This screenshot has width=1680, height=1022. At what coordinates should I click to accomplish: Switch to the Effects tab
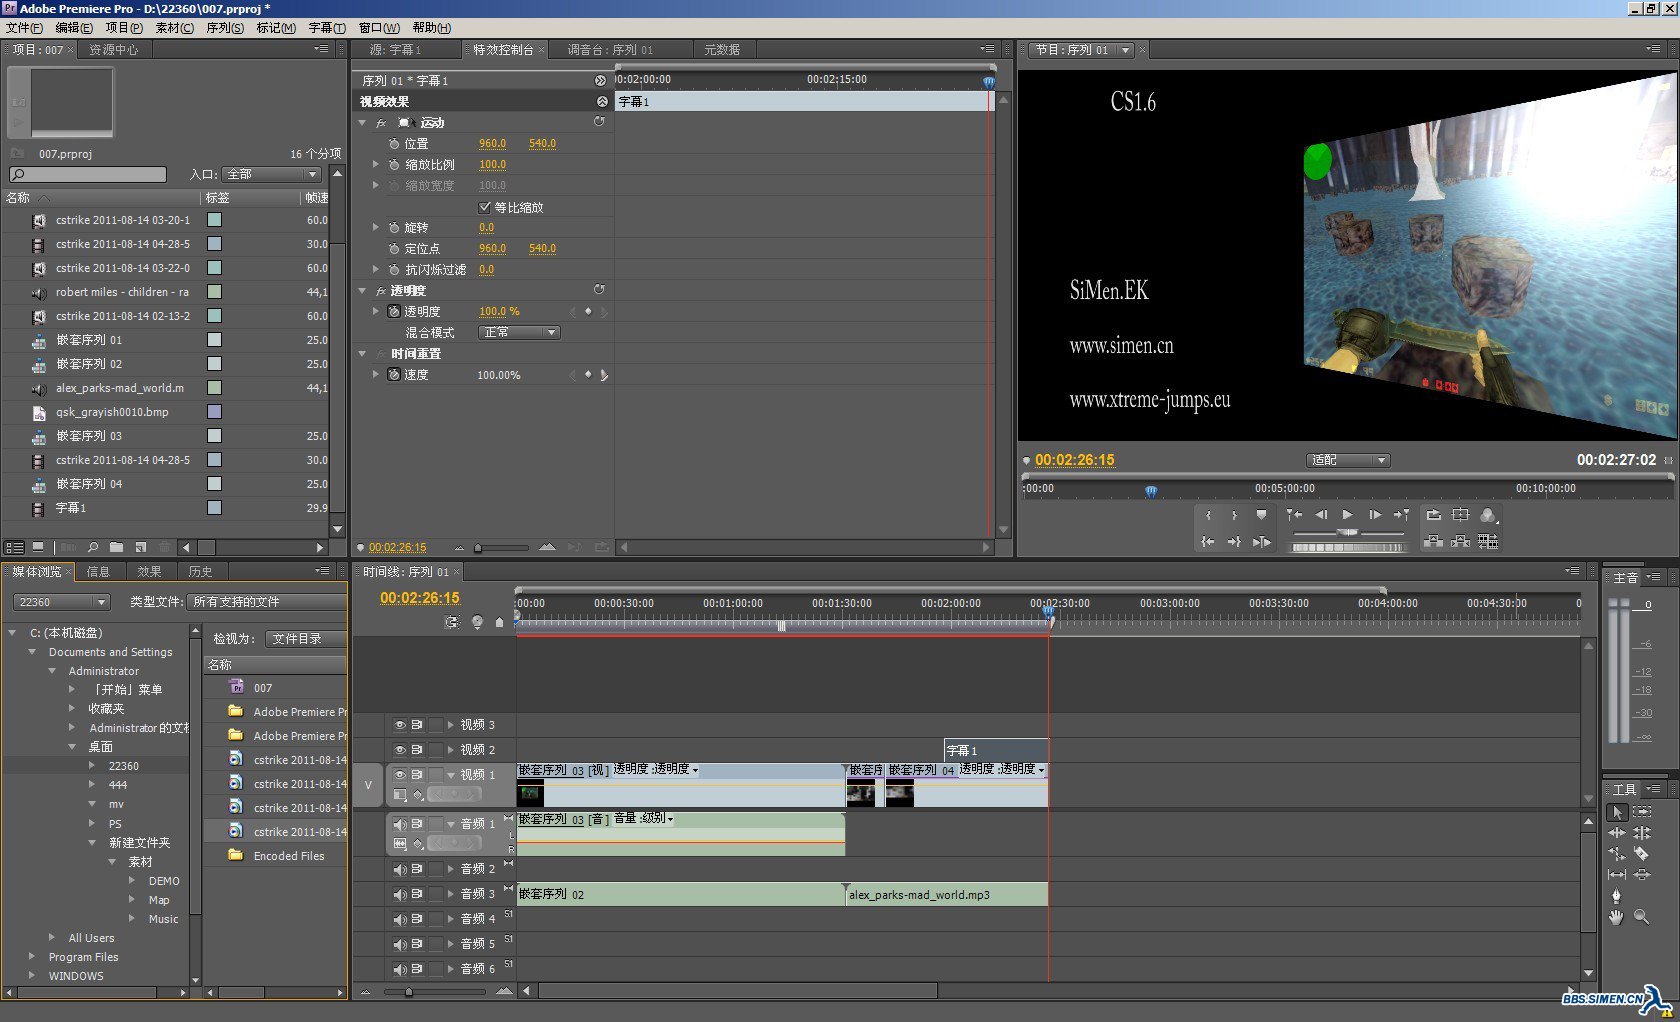pos(150,572)
